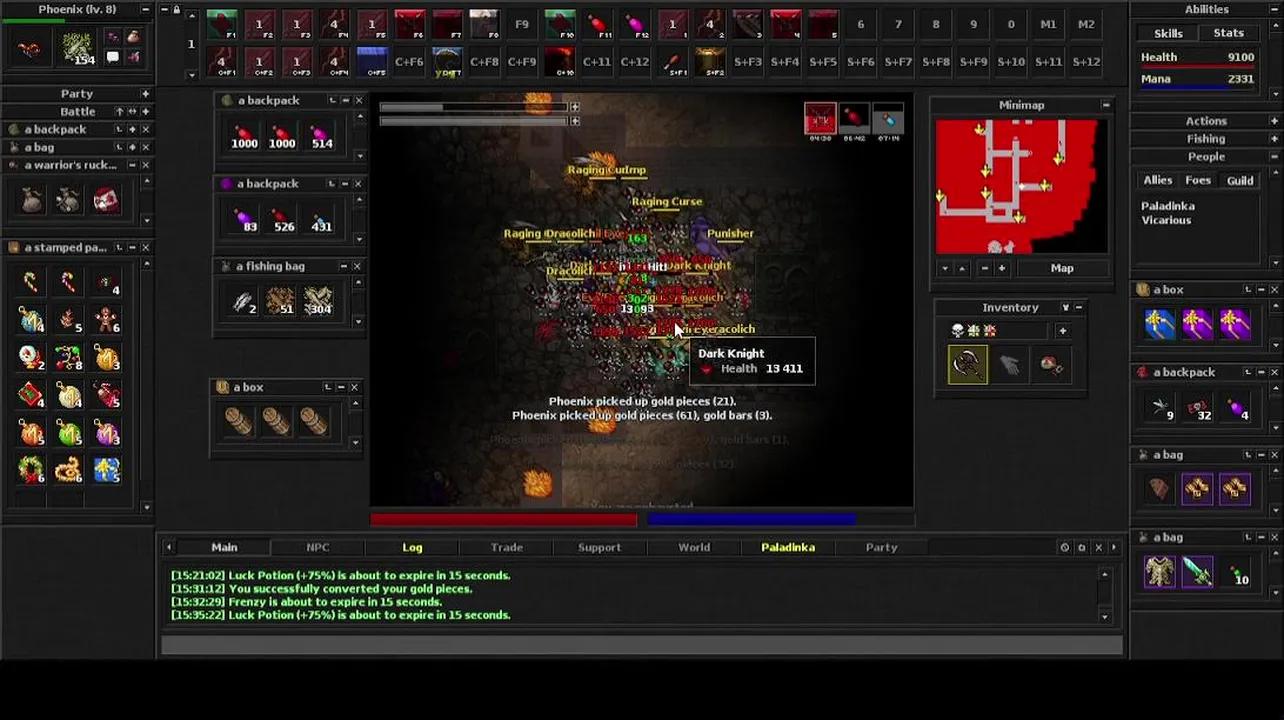Screen dimensions: 1284x720
Task: Switch People list to Allies
Action: click(x=1157, y=180)
